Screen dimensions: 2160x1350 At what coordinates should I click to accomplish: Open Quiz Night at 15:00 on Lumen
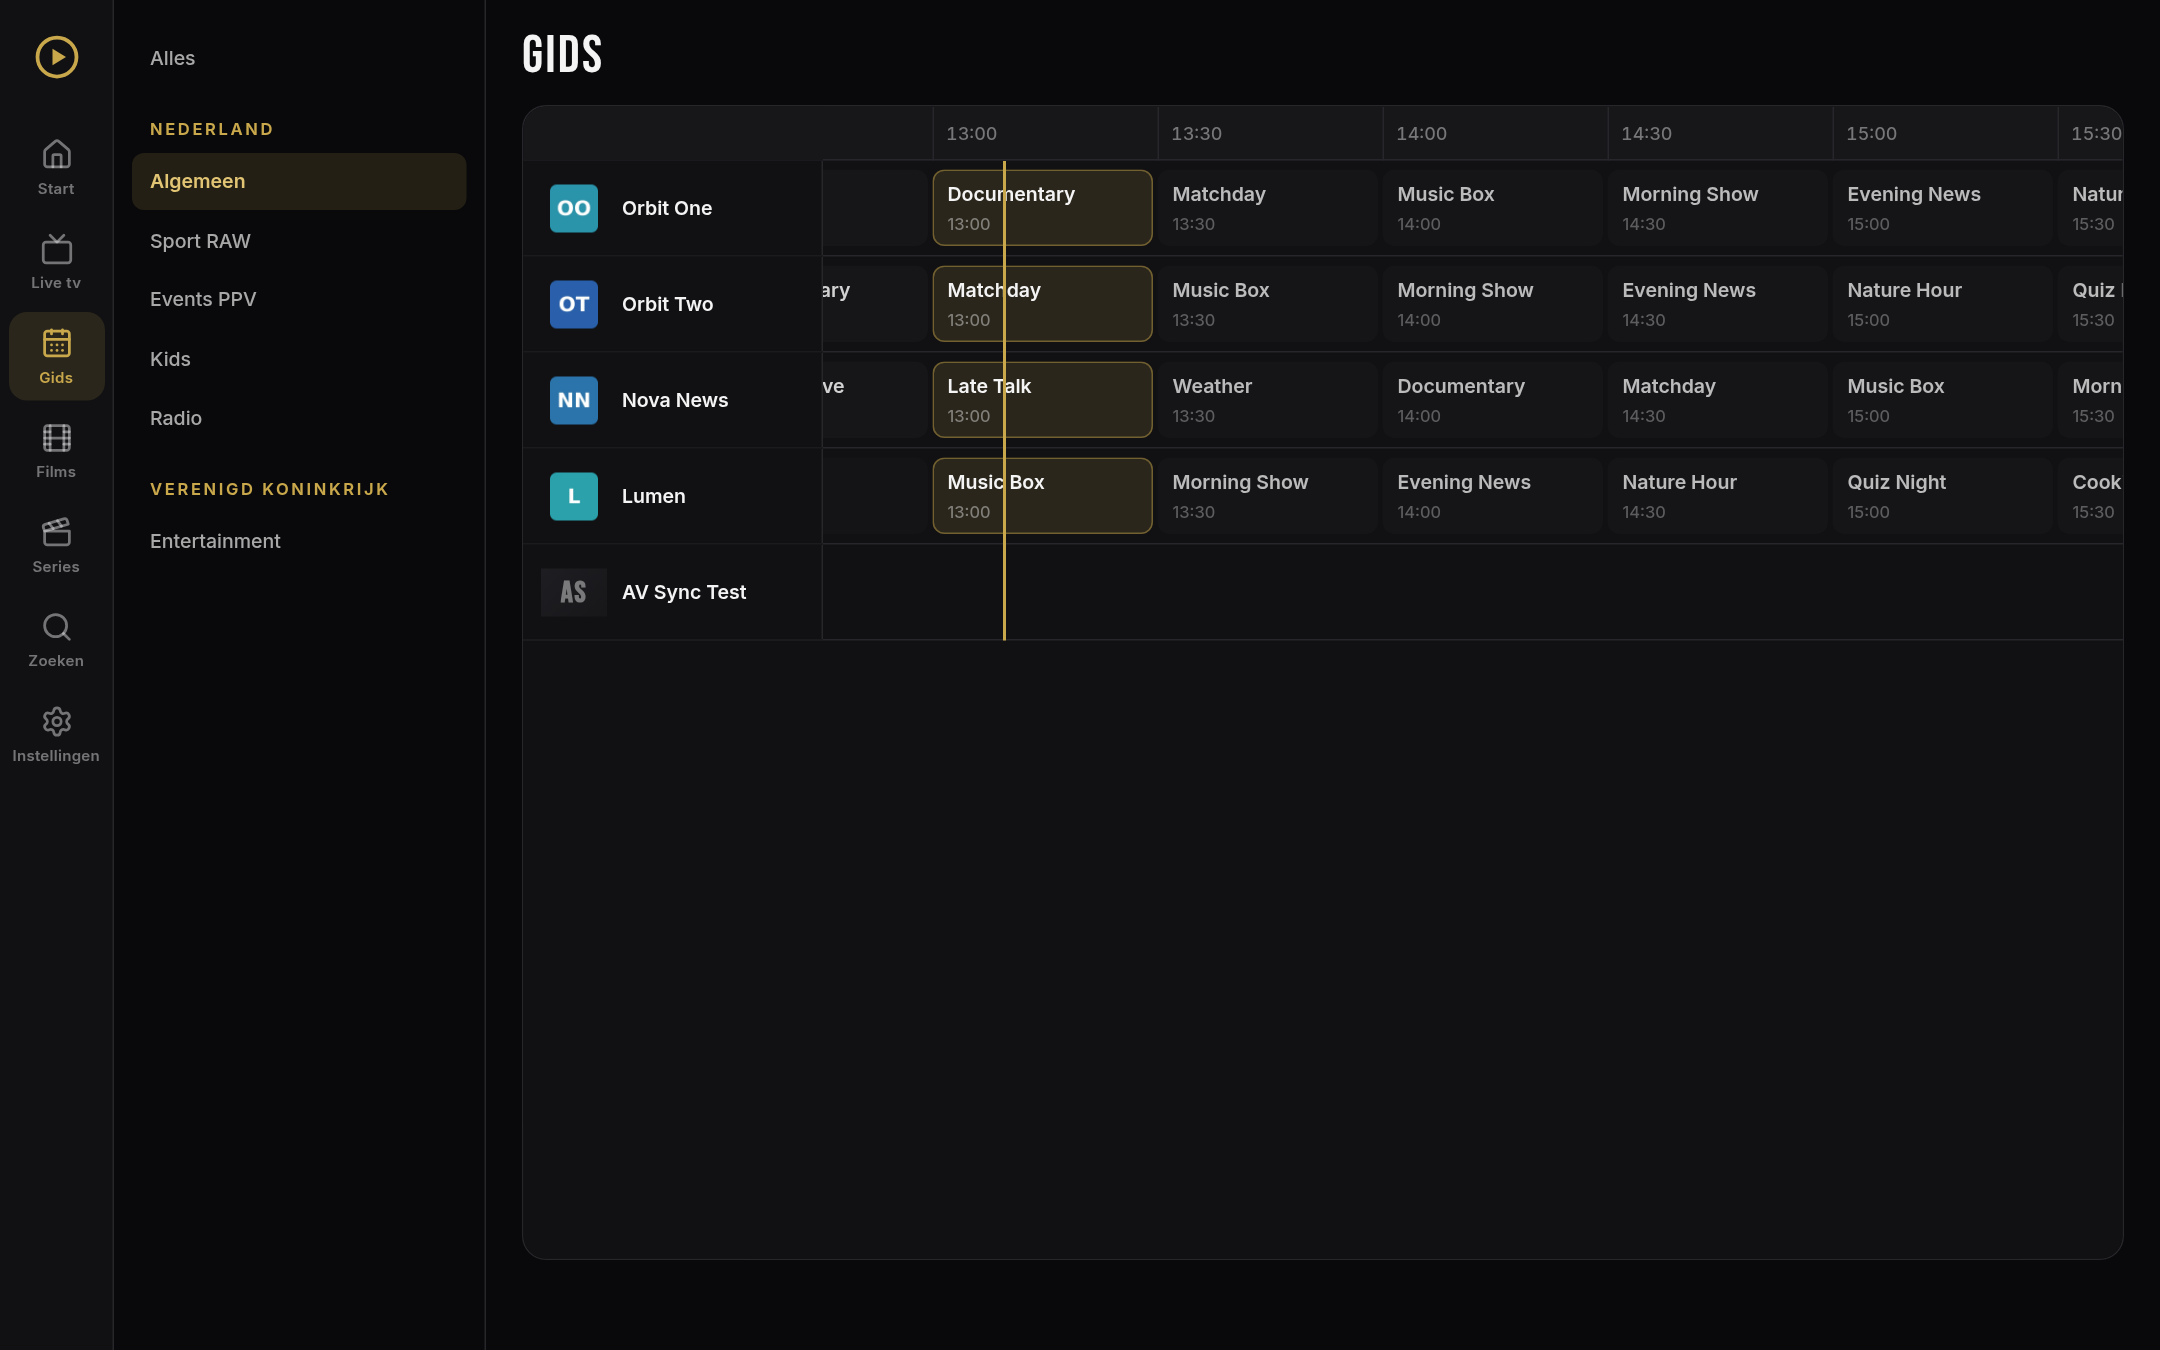[1942, 496]
